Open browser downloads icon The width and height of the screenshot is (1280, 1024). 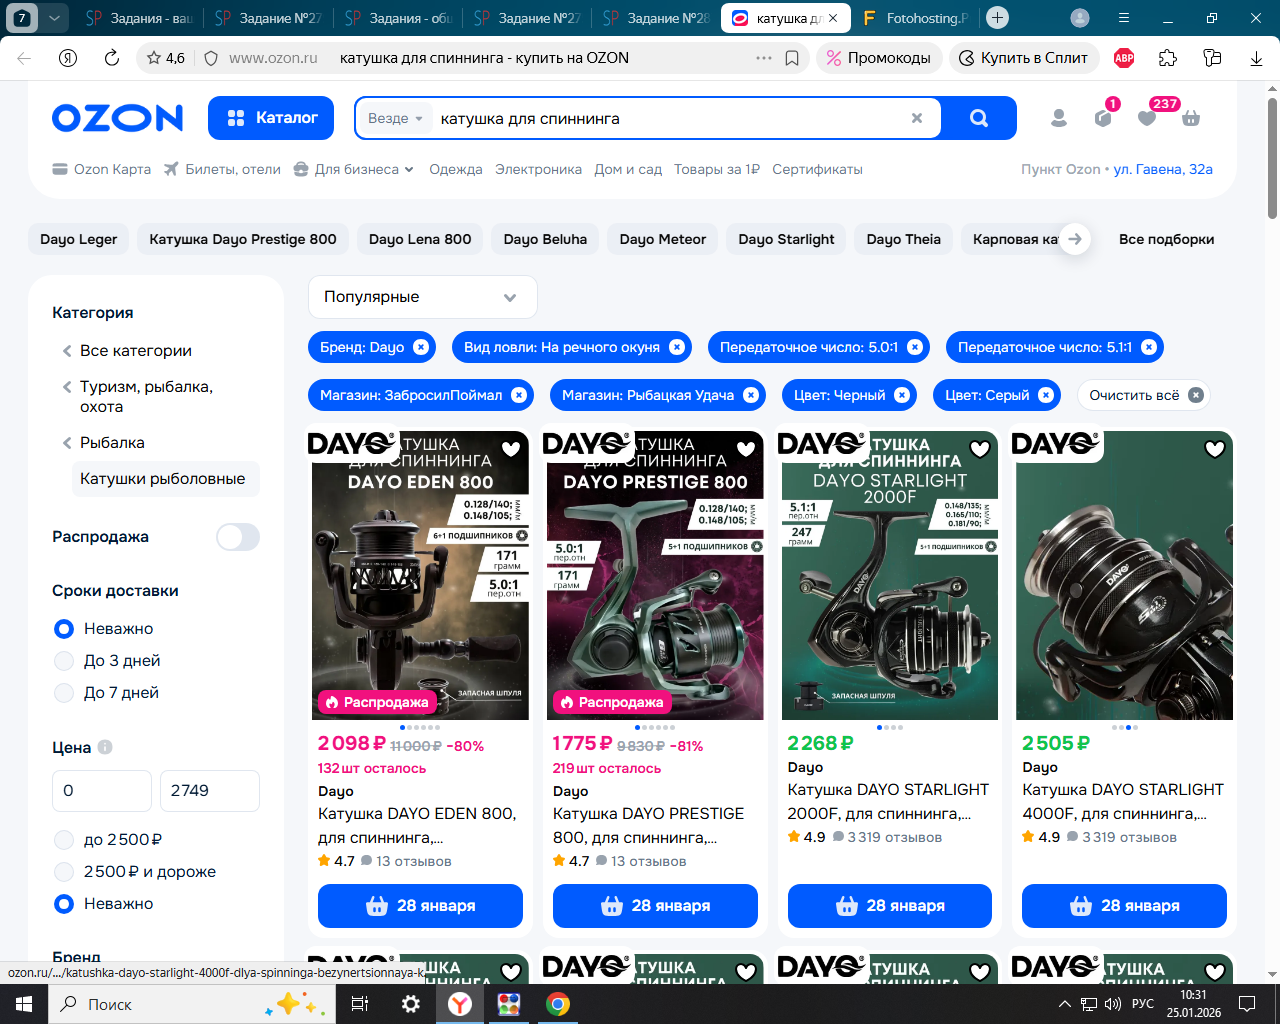[x=1257, y=58]
